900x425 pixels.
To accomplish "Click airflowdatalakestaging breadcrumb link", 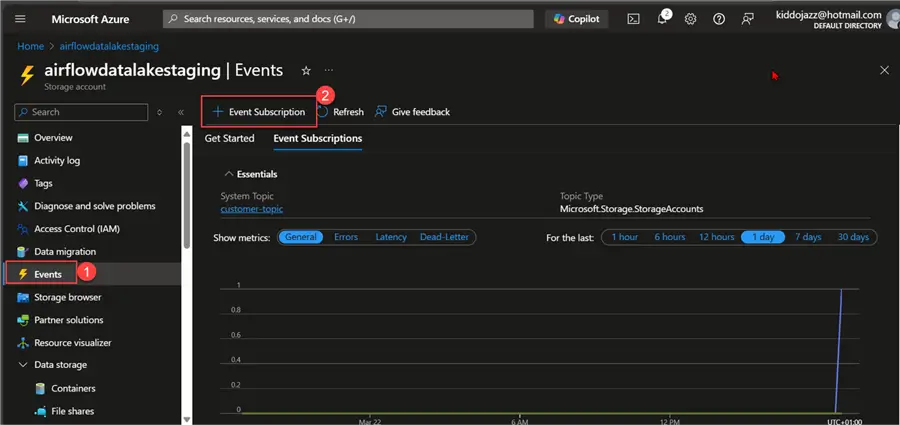I will coord(109,47).
